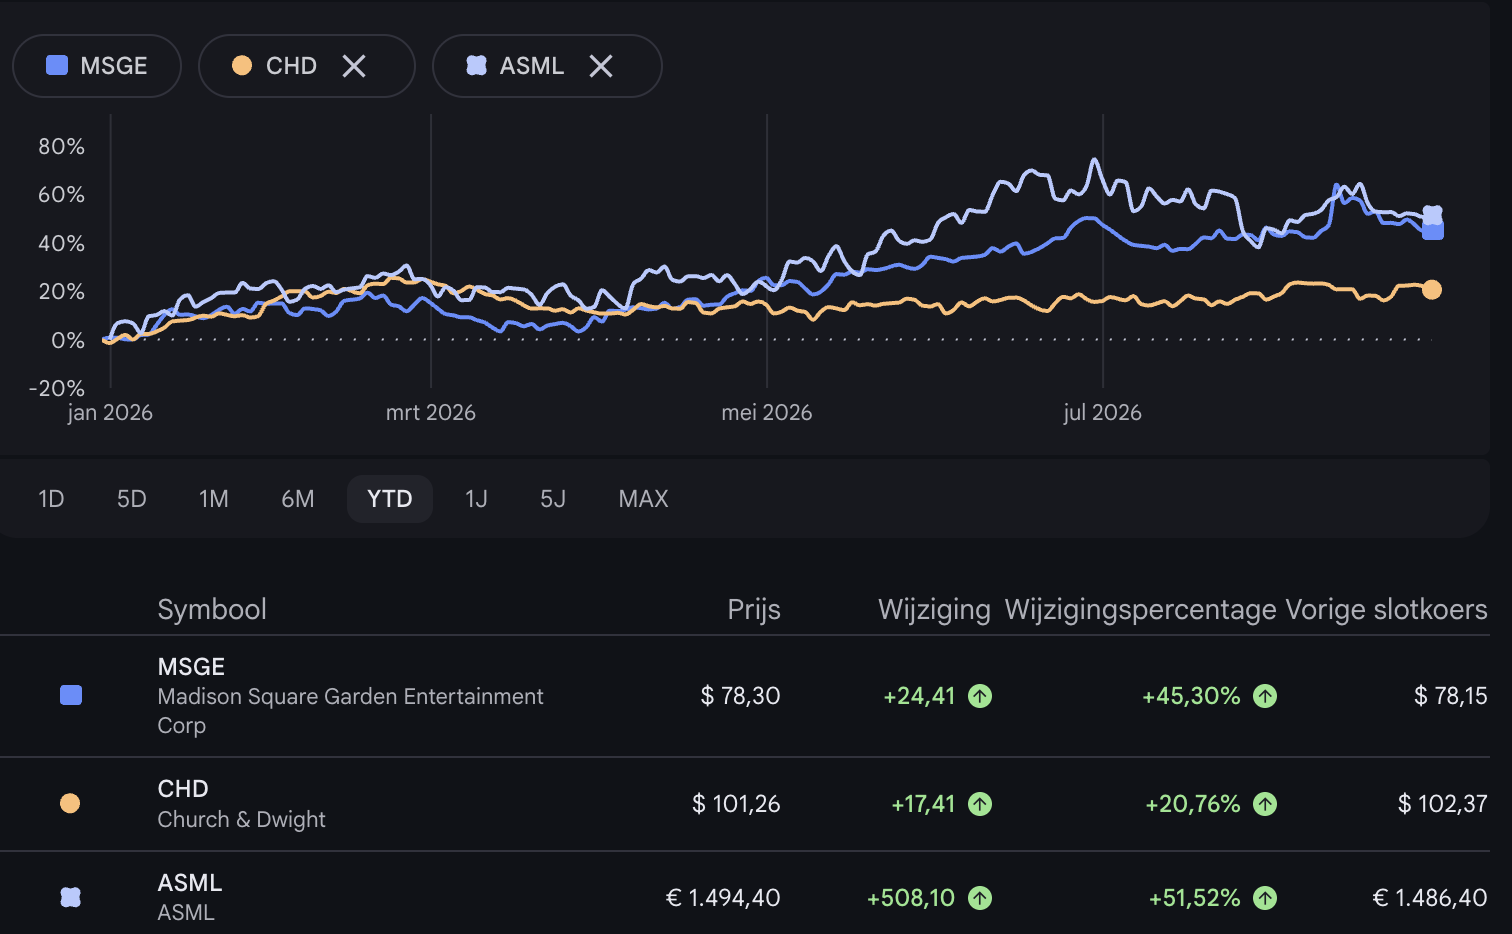The width and height of the screenshot is (1512, 934).
Task: Click the Symbool column header
Action: pyautogui.click(x=212, y=610)
